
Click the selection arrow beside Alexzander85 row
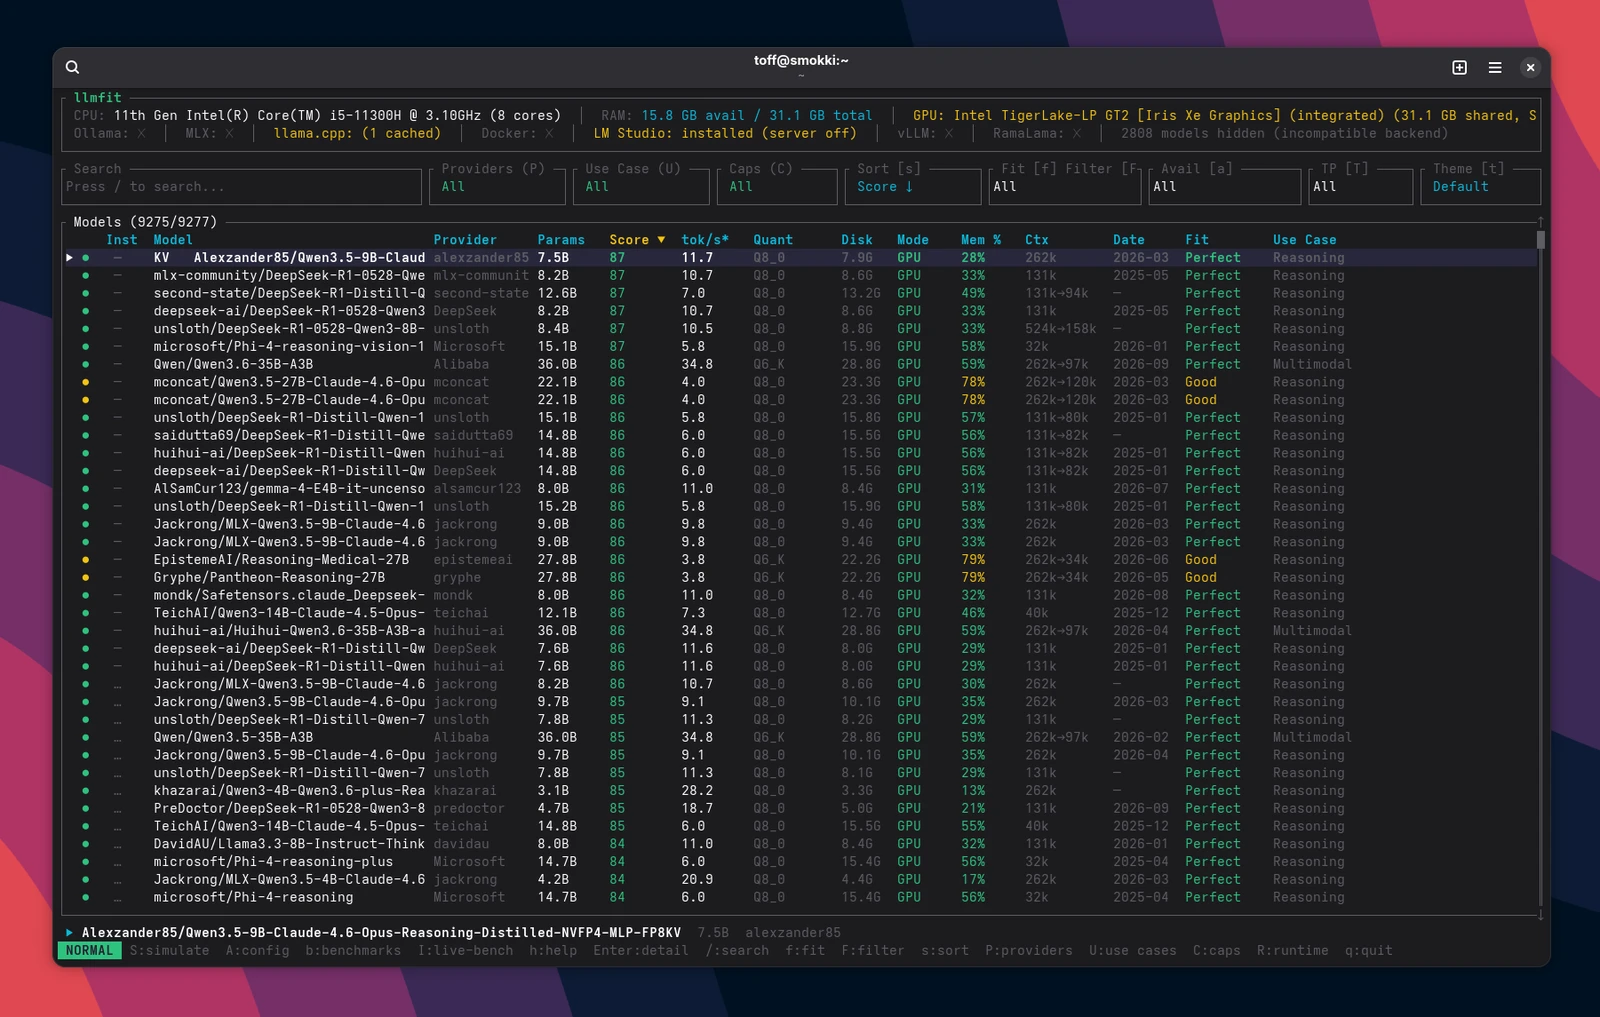click(69, 258)
